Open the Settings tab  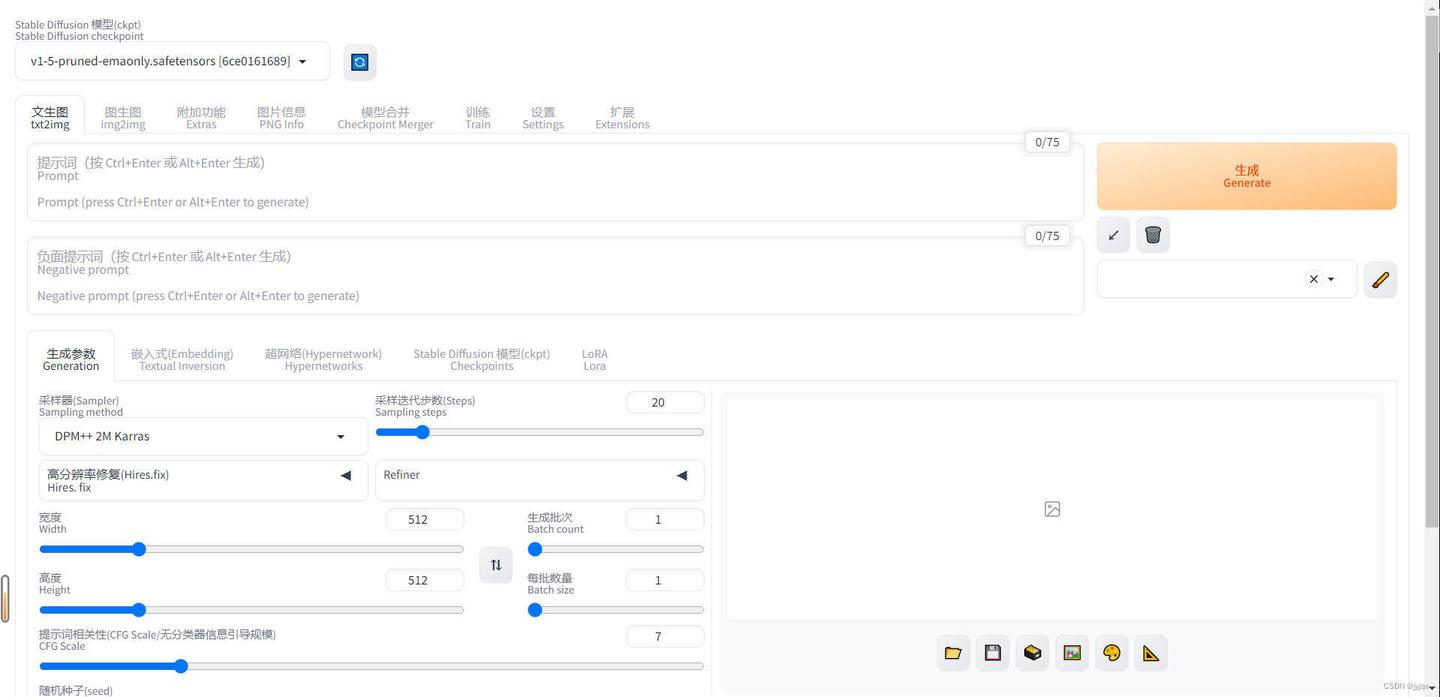pos(543,118)
